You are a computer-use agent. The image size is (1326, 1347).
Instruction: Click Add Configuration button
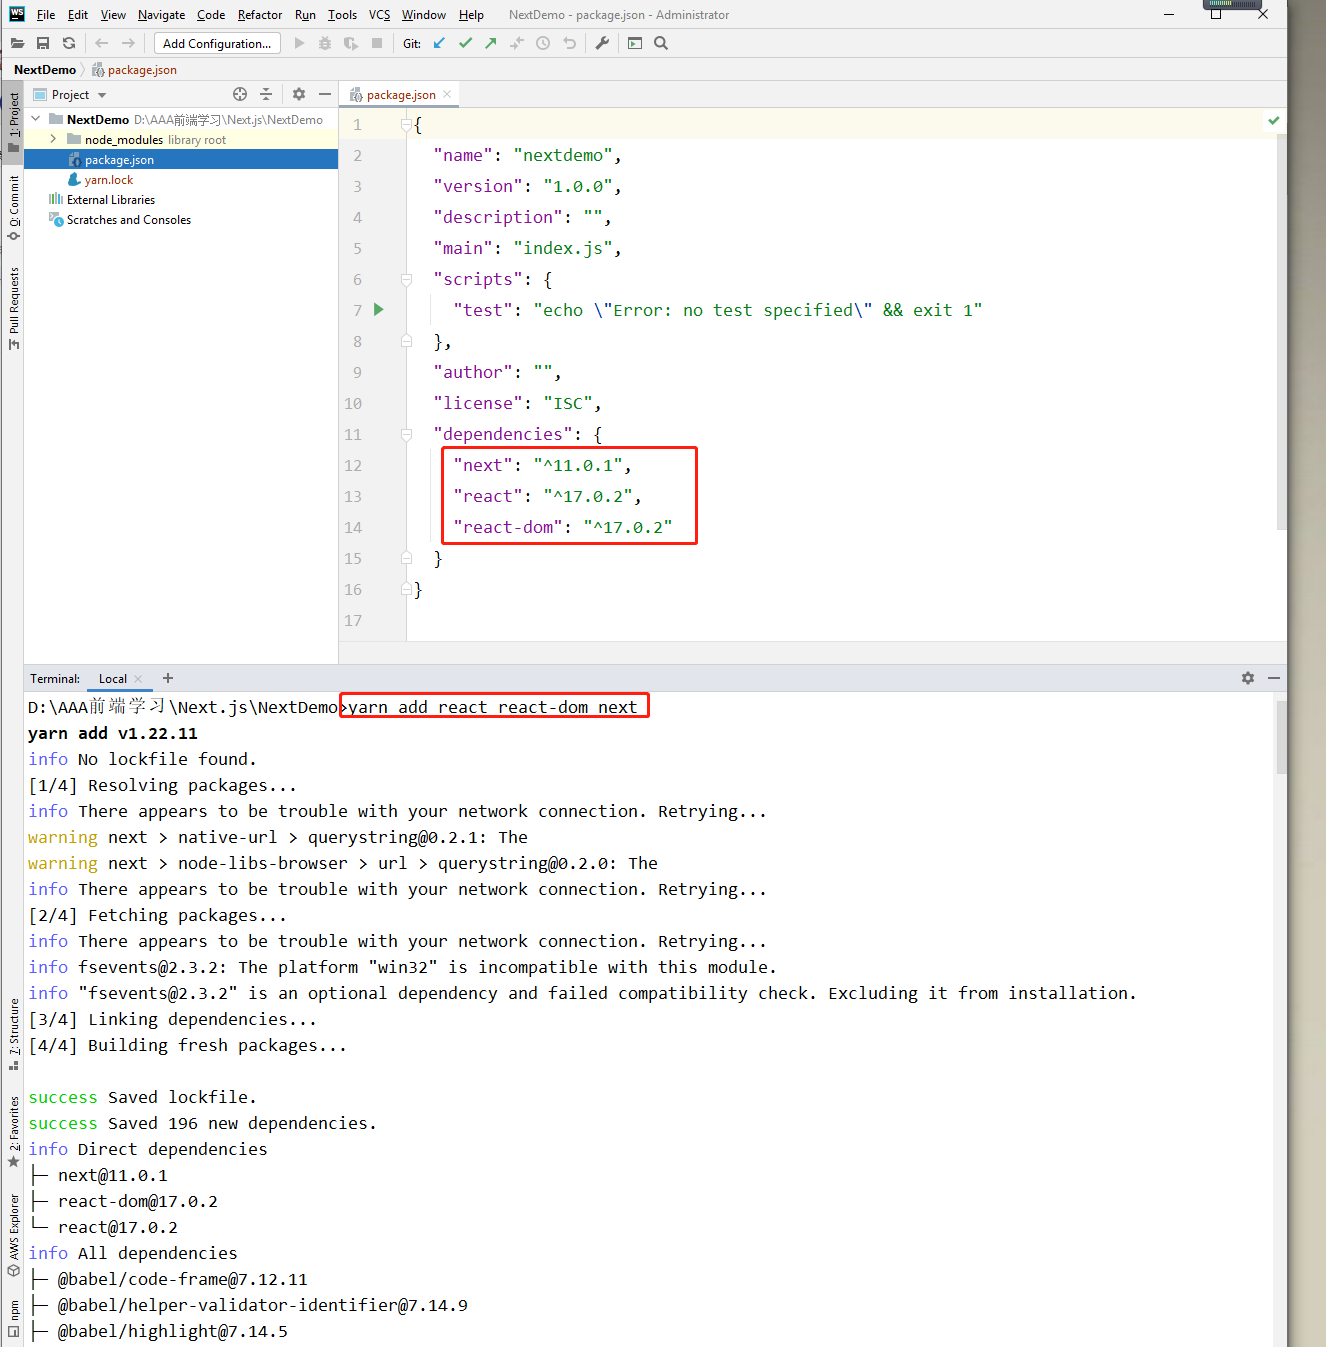(x=217, y=43)
